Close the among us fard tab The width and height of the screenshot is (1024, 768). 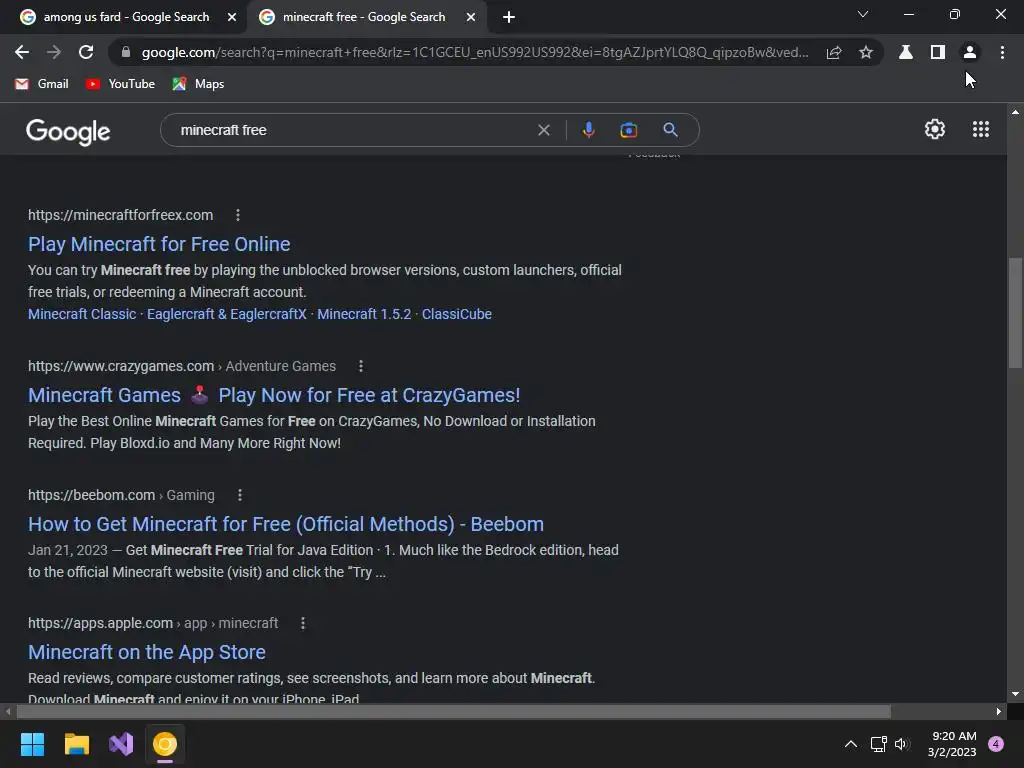232,18
